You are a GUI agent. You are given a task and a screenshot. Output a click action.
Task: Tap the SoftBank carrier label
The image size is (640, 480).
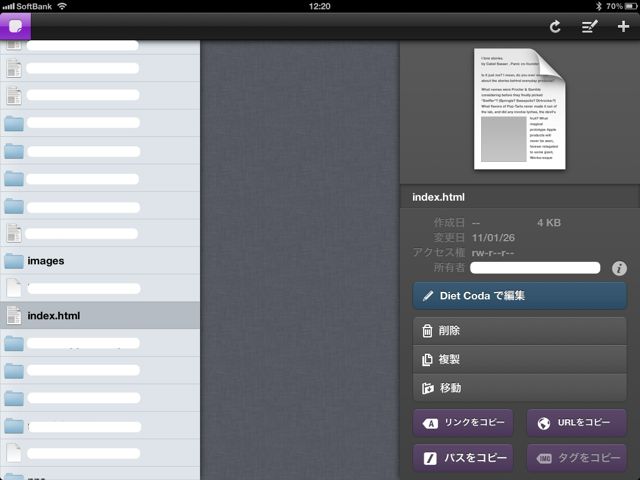click(x=34, y=6)
